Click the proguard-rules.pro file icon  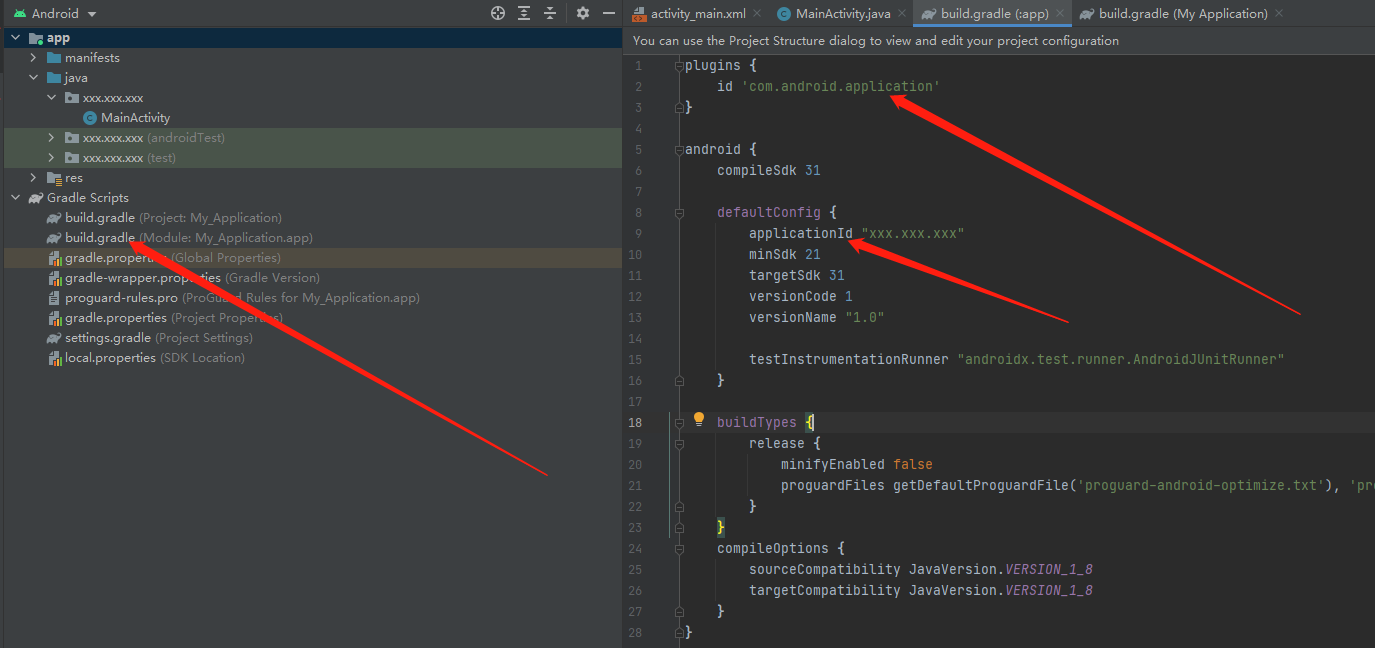pos(56,298)
